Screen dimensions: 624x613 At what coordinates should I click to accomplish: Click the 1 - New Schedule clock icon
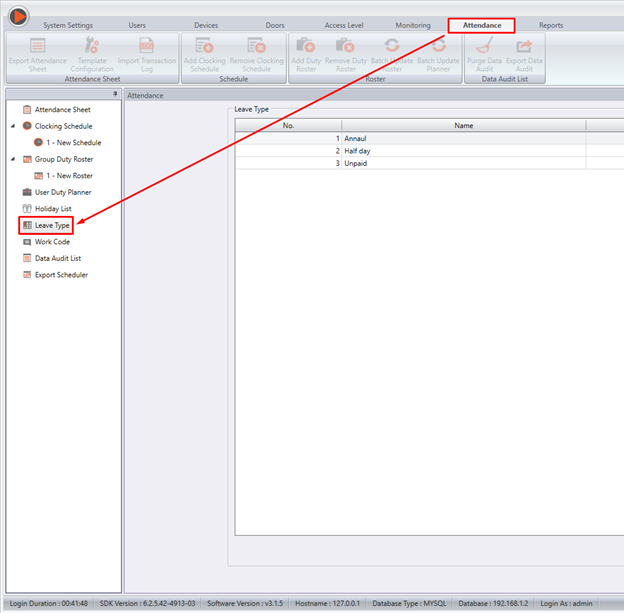(38, 142)
